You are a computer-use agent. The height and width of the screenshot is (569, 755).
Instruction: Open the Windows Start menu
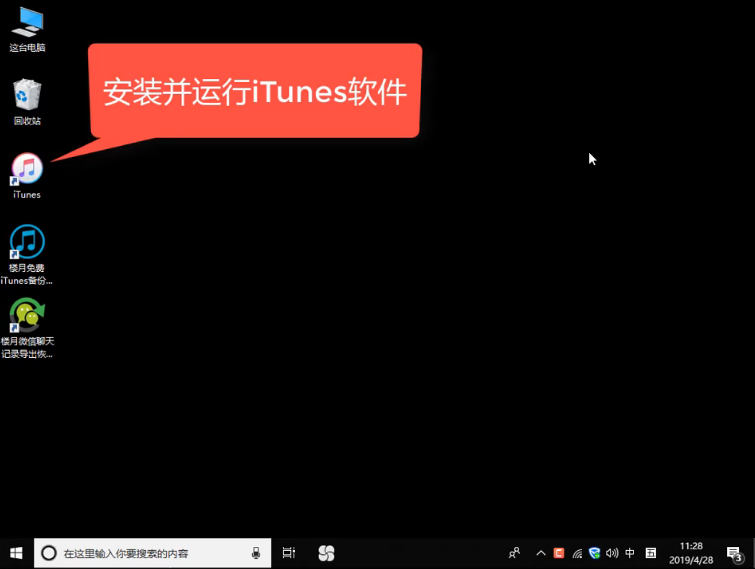pyautogui.click(x=16, y=553)
